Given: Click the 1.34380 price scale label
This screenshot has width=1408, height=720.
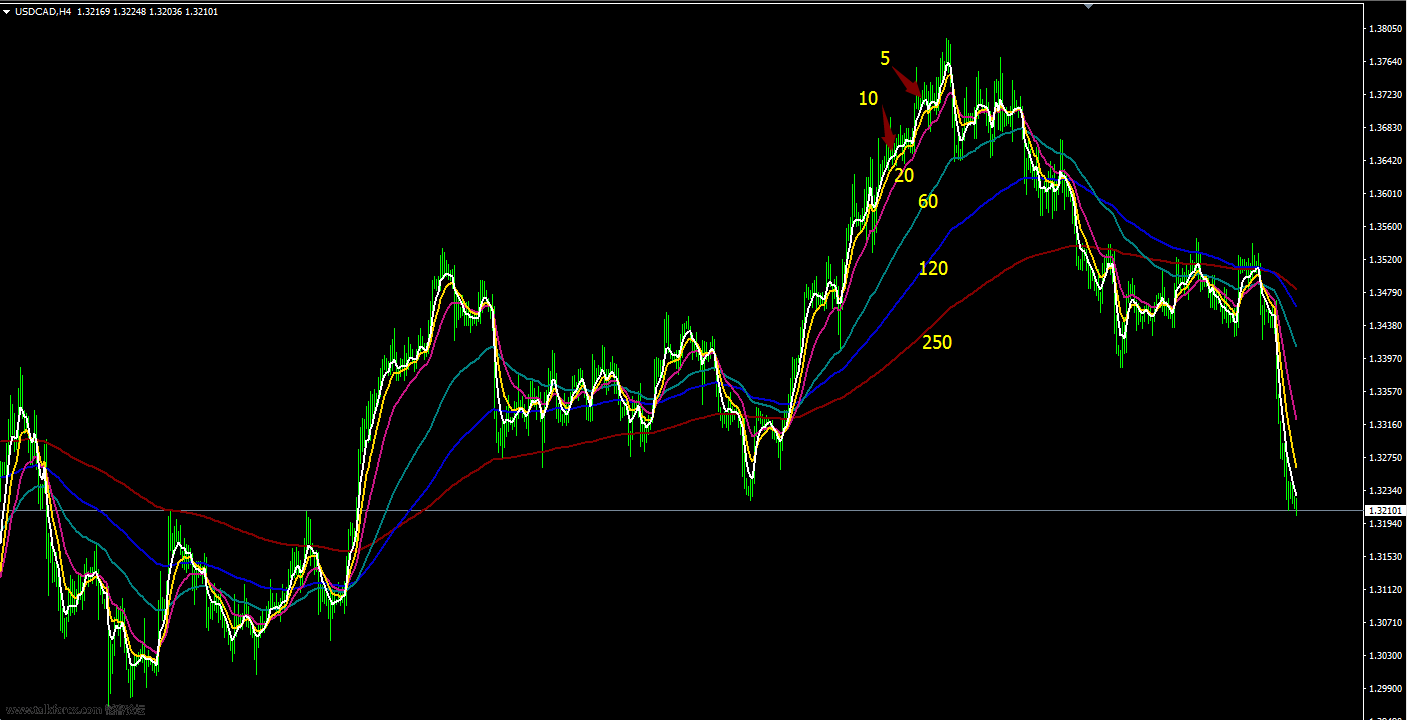Looking at the screenshot, I should click(1386, 326).
